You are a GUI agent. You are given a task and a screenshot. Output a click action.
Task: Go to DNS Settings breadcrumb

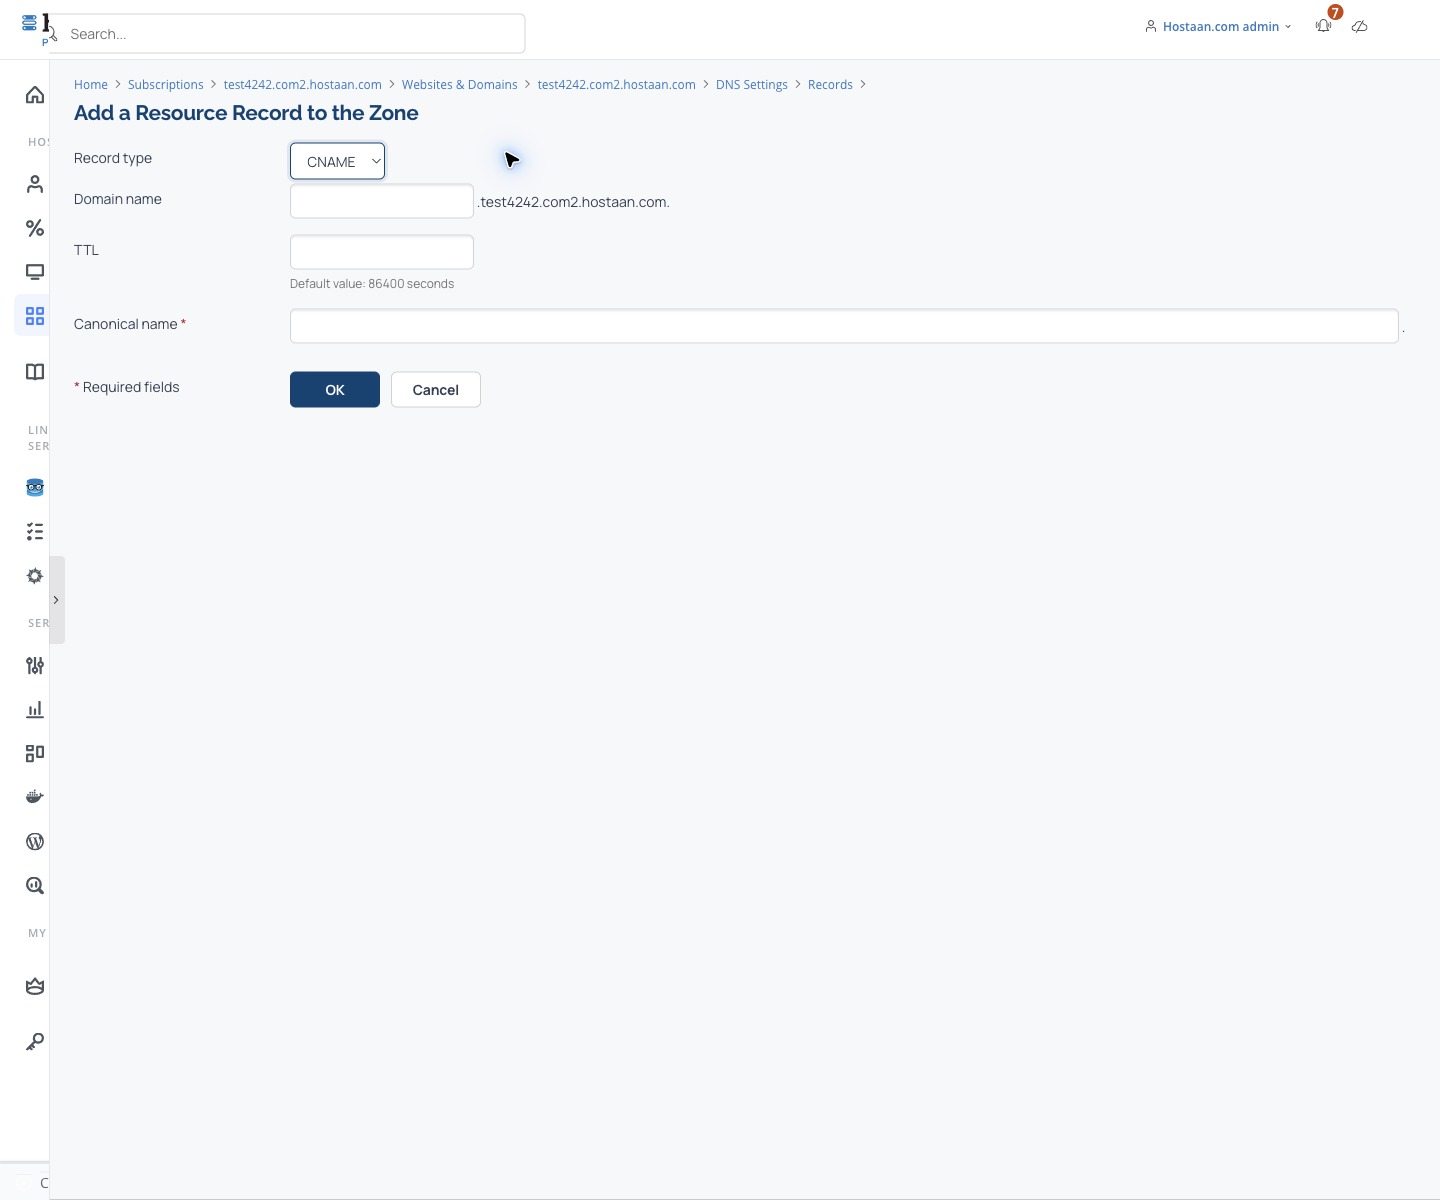(752, 85)
